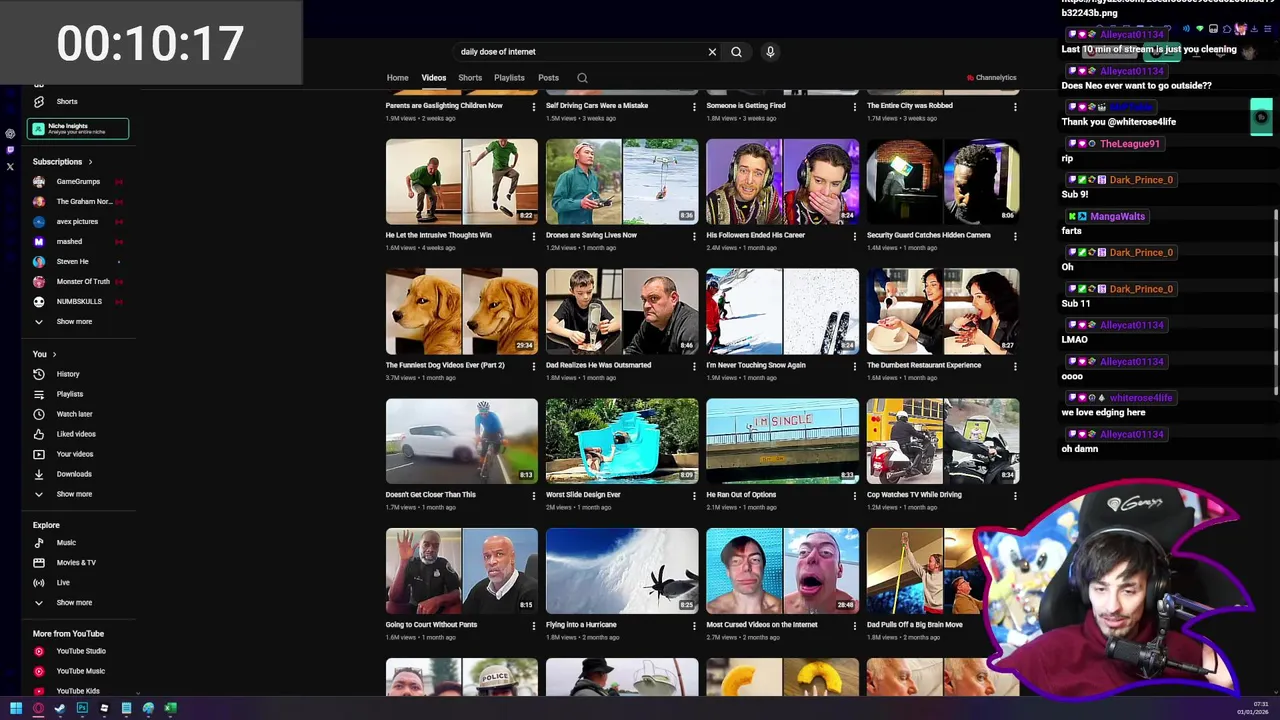Open mashed subscription channel
Viewport: 1280px width, 720px height.
point(78,241)
